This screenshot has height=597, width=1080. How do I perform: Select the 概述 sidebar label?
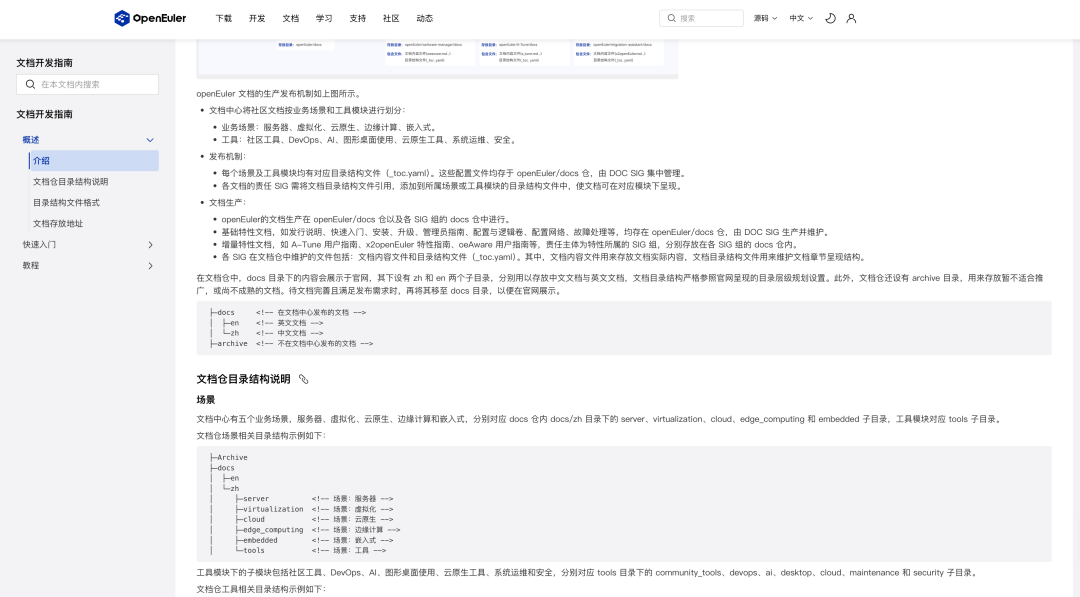(x=31, y=140)
